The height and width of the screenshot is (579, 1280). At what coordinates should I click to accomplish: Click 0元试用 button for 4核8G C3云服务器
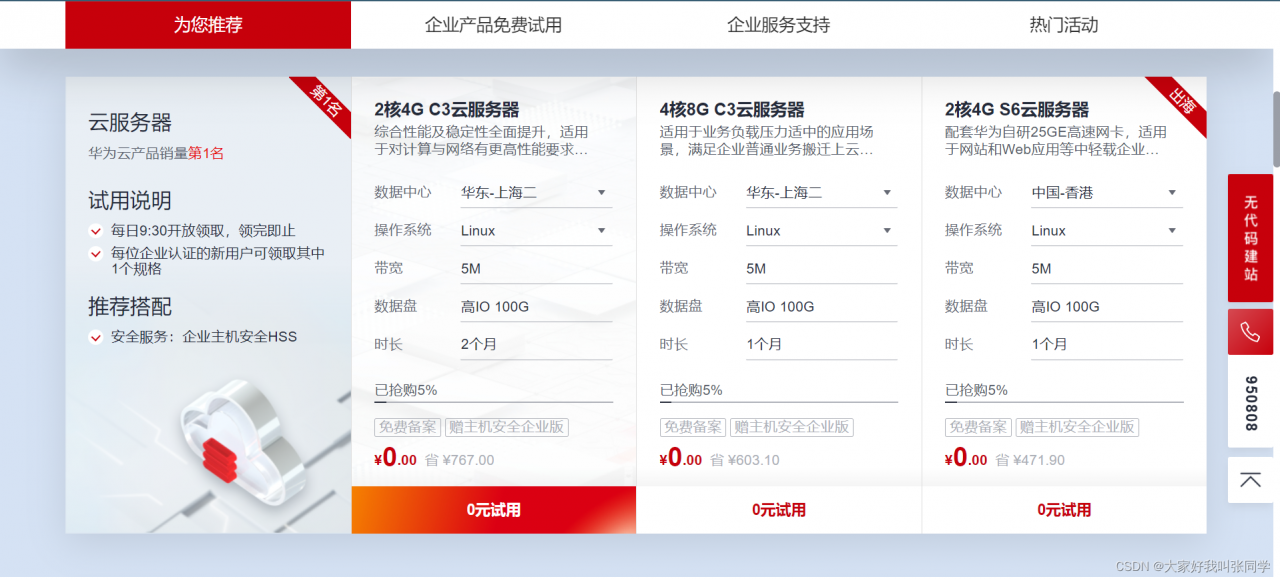(779, 510)
